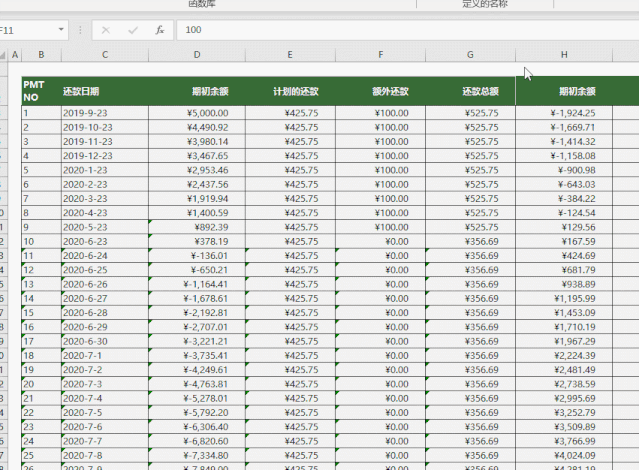This screenshot has height=470, width=639.
Task: Select cell with ¥938.89
Action: click(564, 284)
